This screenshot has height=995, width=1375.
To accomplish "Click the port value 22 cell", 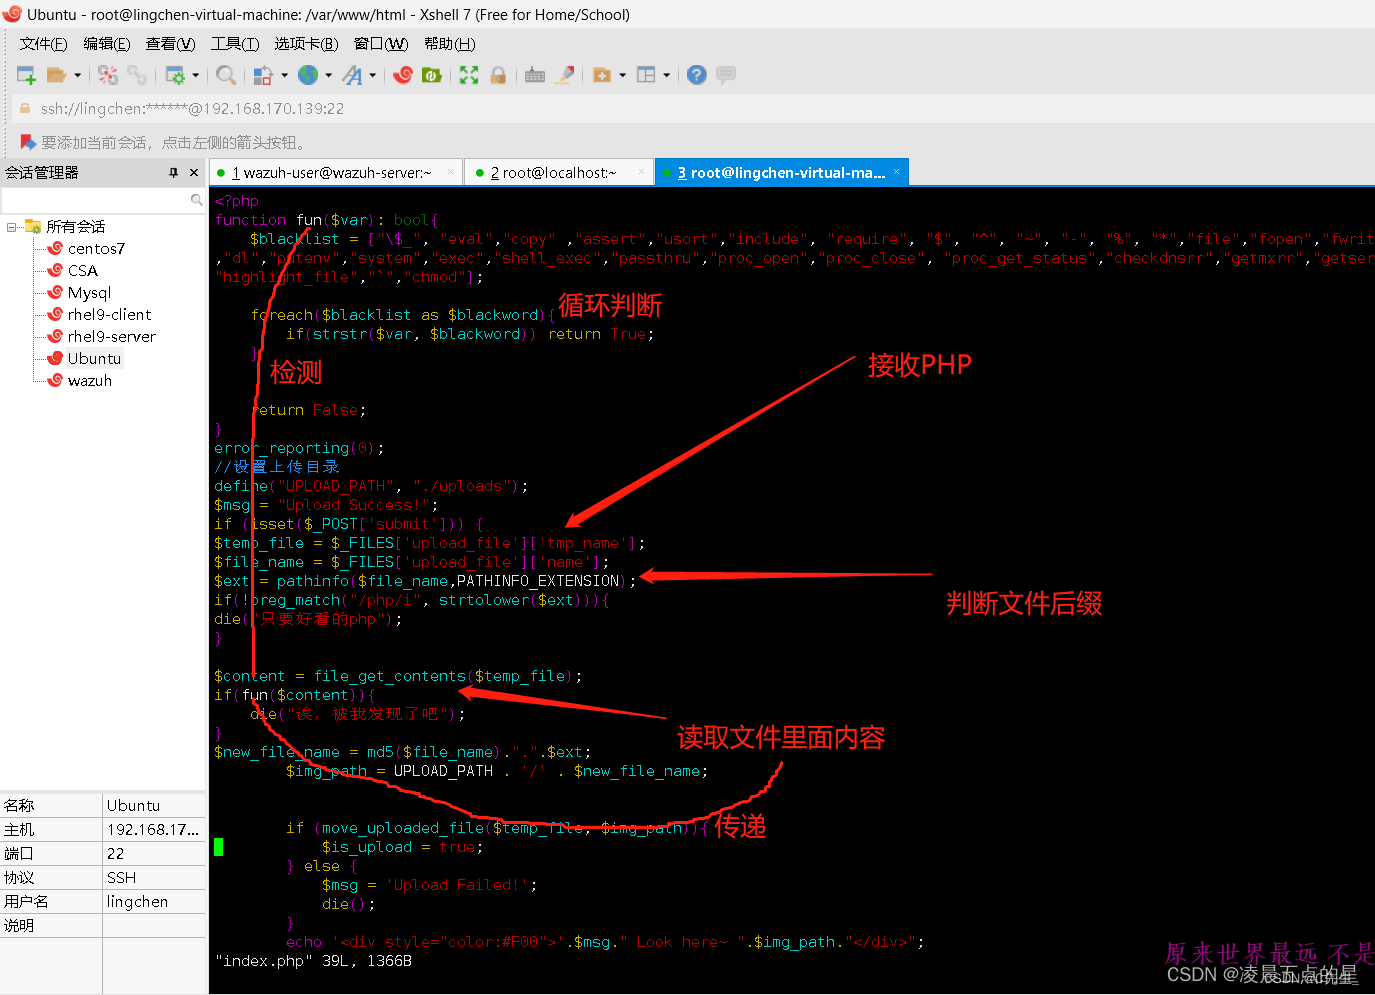I will (x=154, y=854).
